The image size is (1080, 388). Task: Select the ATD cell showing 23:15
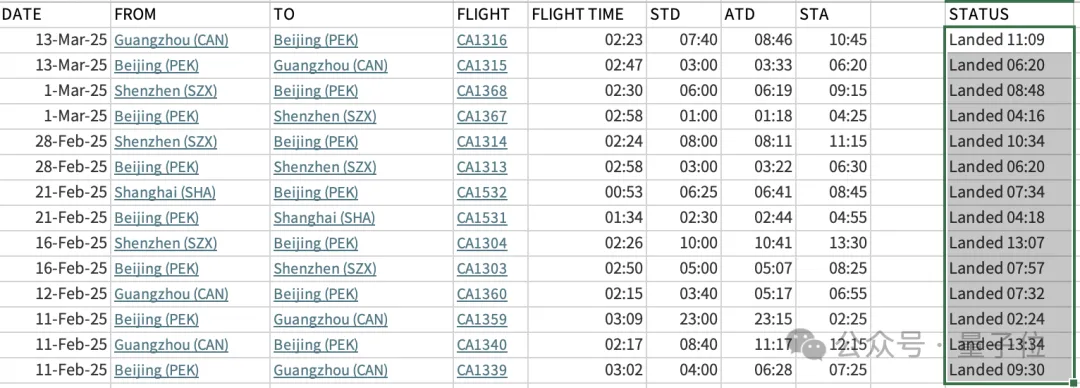758,320
